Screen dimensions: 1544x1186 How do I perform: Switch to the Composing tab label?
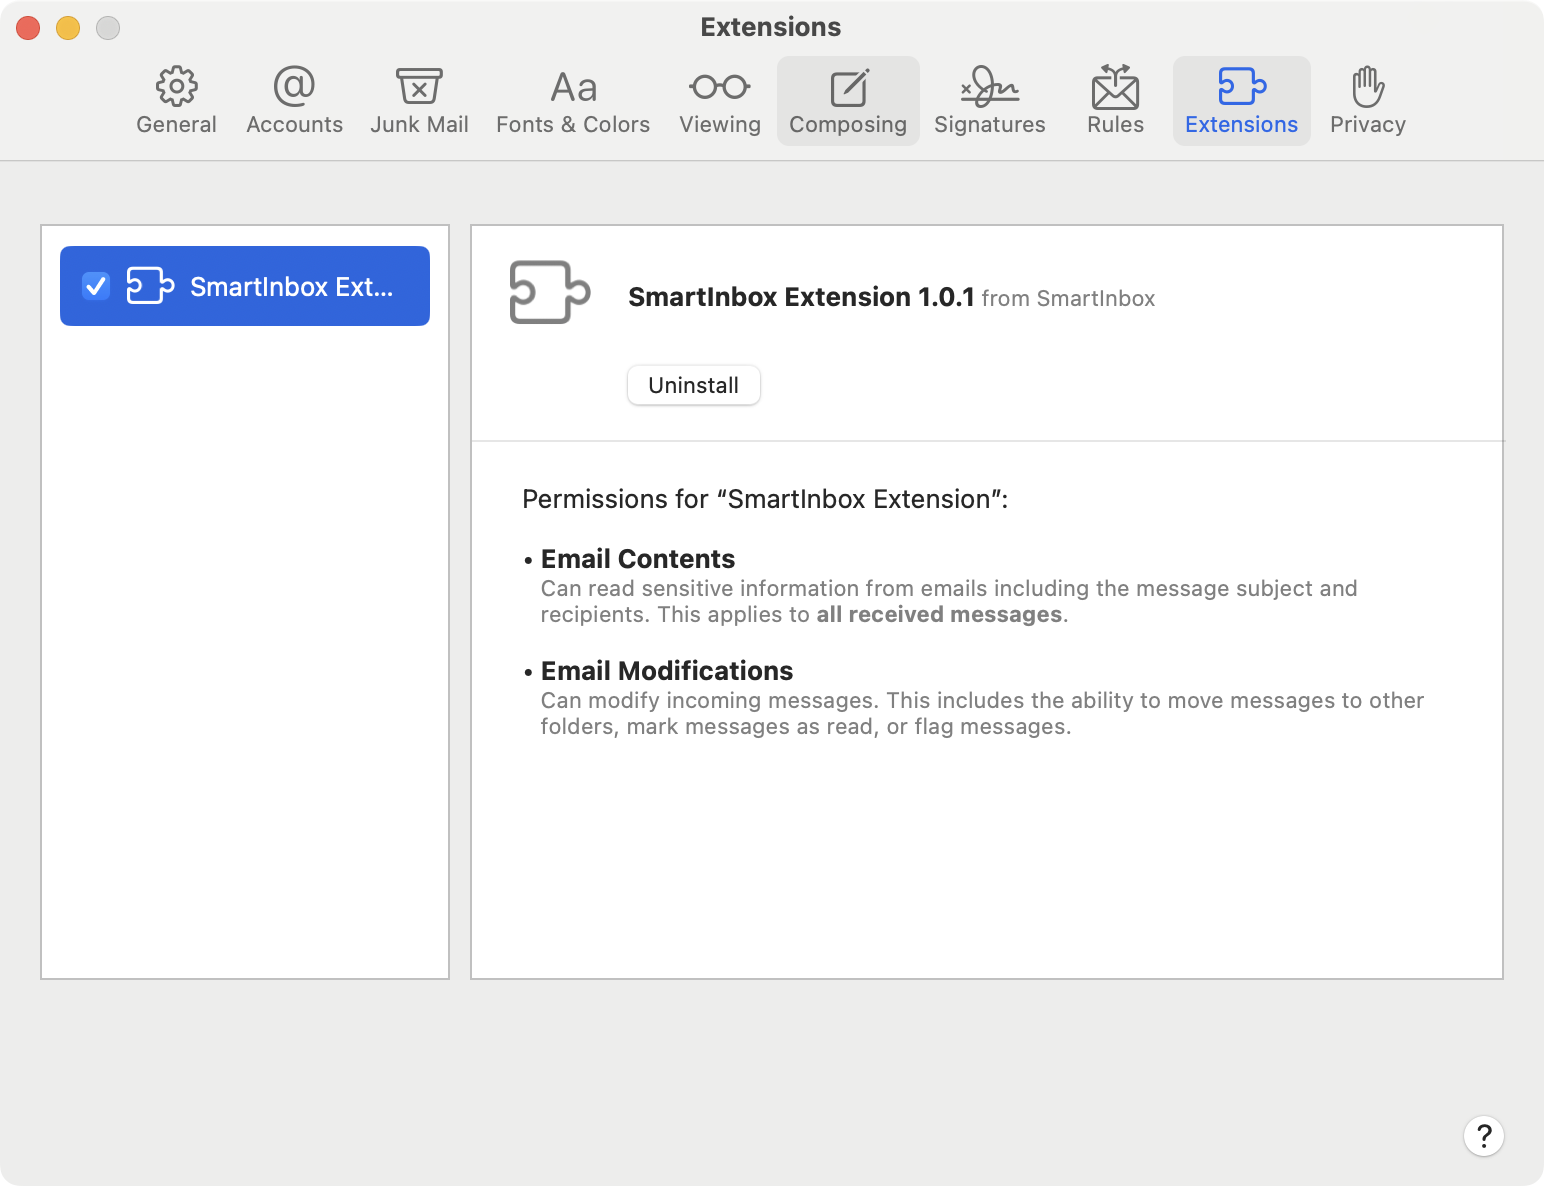tap(848, 125)
